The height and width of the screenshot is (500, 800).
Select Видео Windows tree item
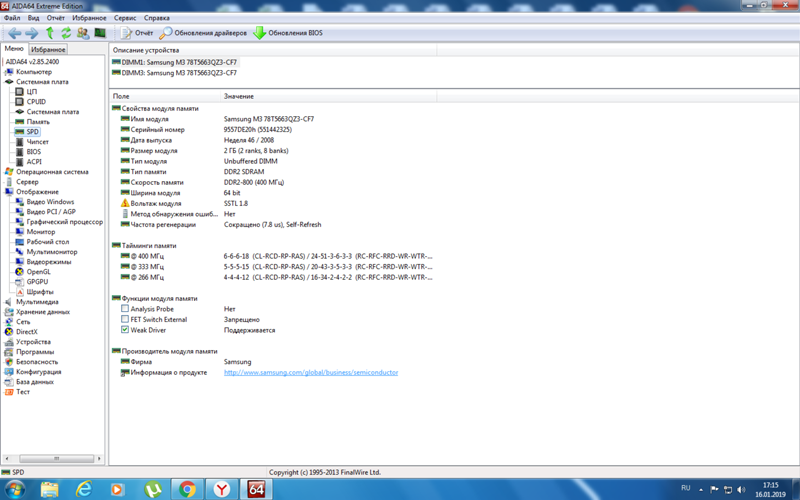click(x=50, y=202)
